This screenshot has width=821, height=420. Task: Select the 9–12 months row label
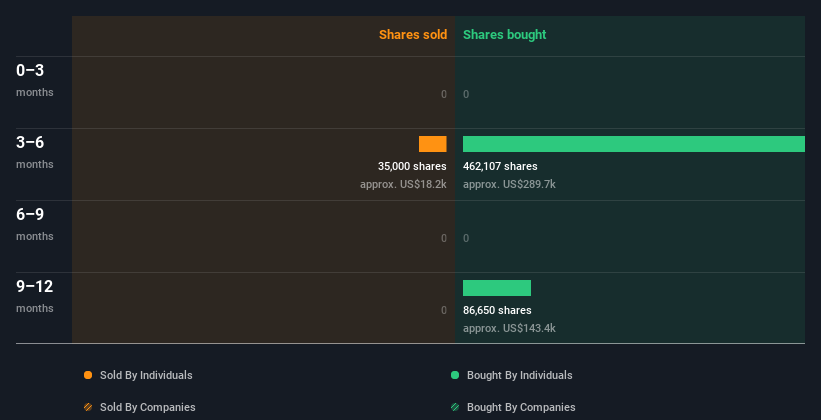coord(35,296)
